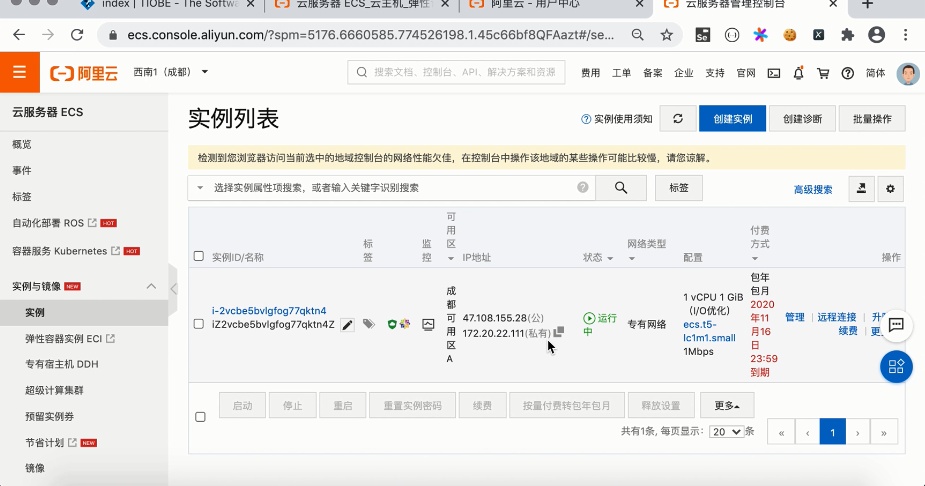Collapse the left sidebar handle
925x486 pixels.
(x=173, y=289)
